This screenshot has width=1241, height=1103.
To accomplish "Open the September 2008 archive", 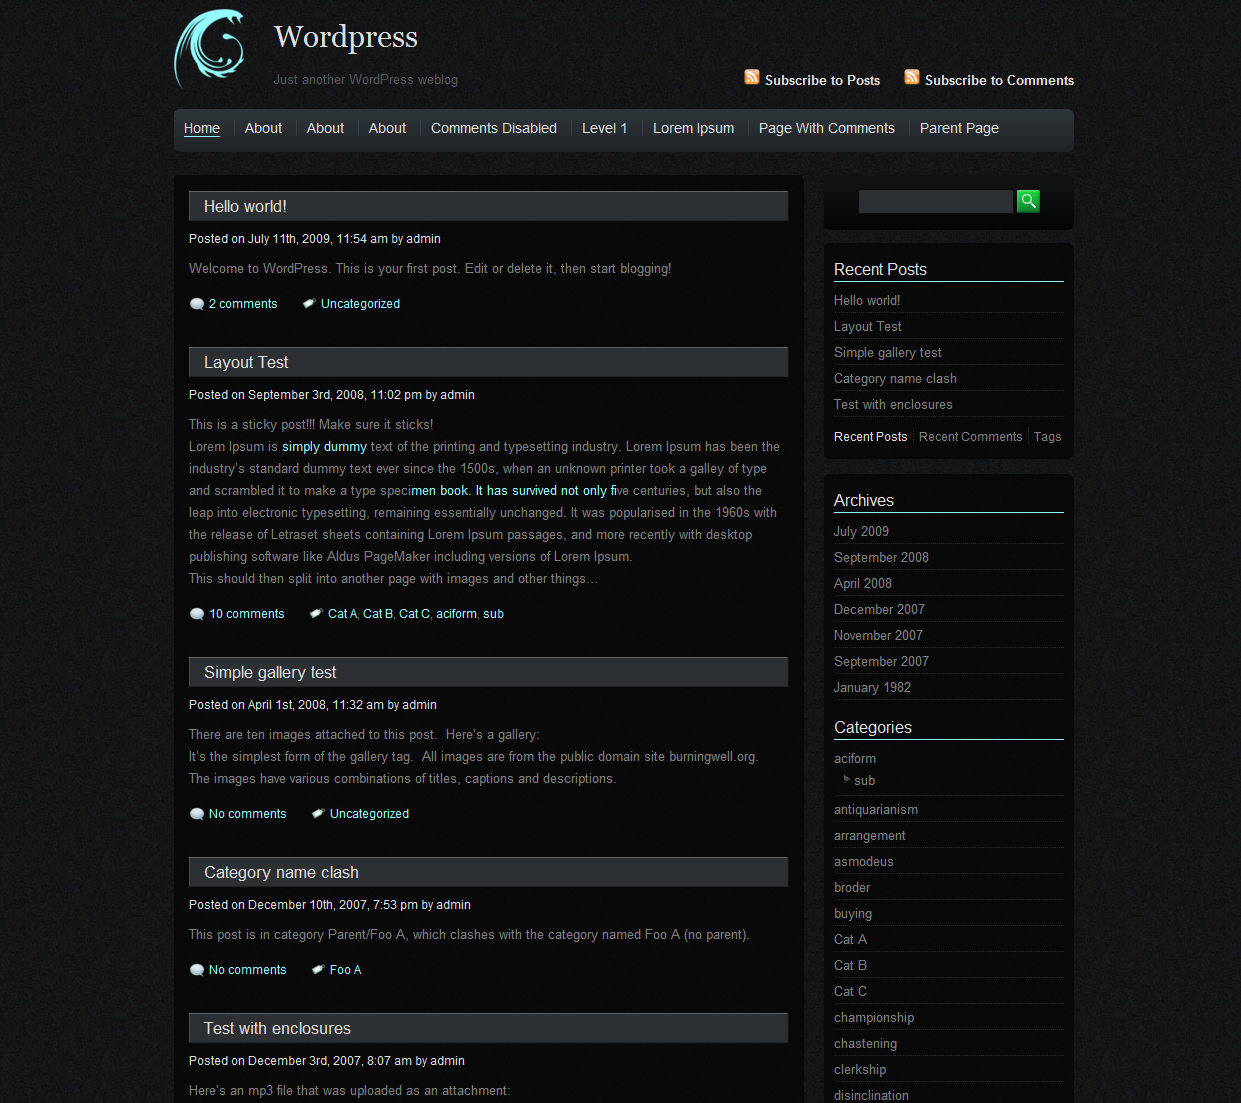I will click(881, 557).
